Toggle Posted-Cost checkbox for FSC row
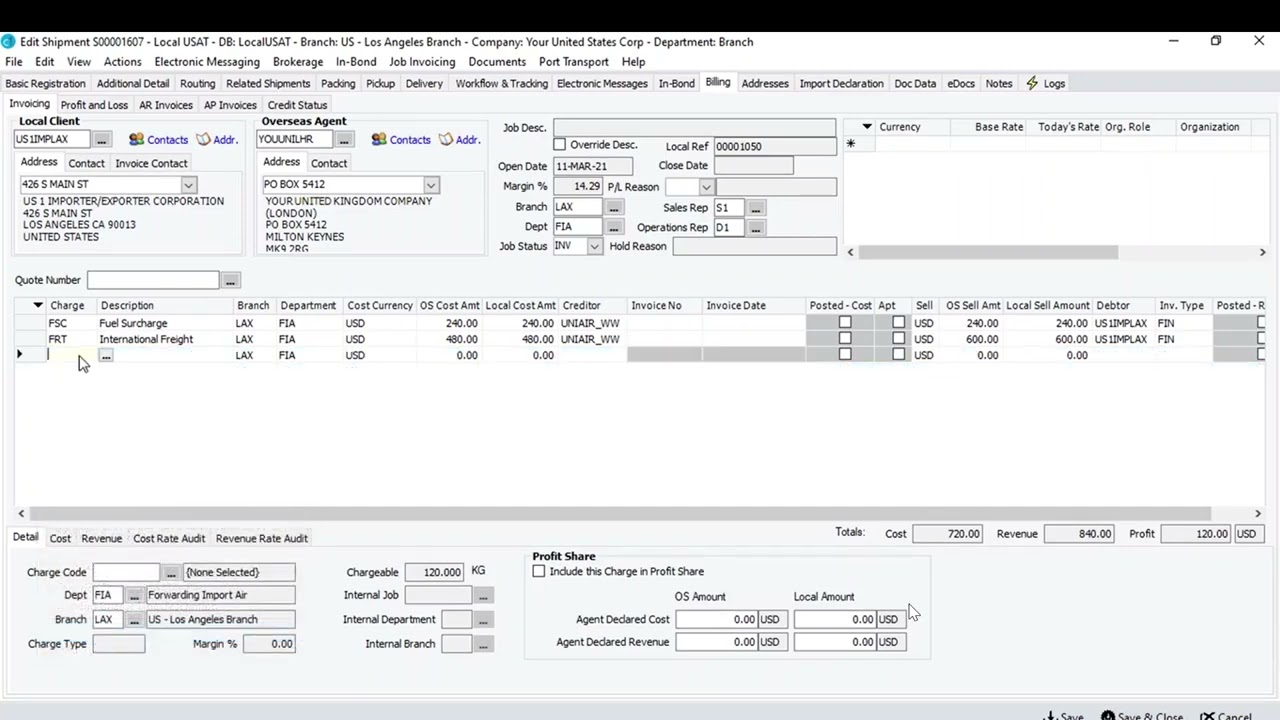The image size is (1280, 720). tap(845, 323)
